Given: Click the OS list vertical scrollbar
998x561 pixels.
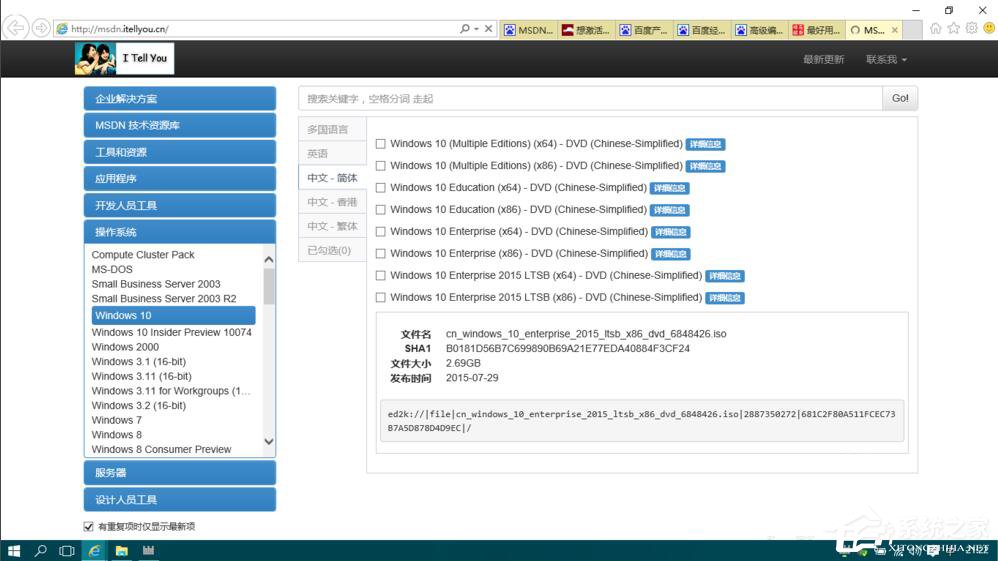Looking at the screenshot, I should pyautogui.click(x=268, y=350).
